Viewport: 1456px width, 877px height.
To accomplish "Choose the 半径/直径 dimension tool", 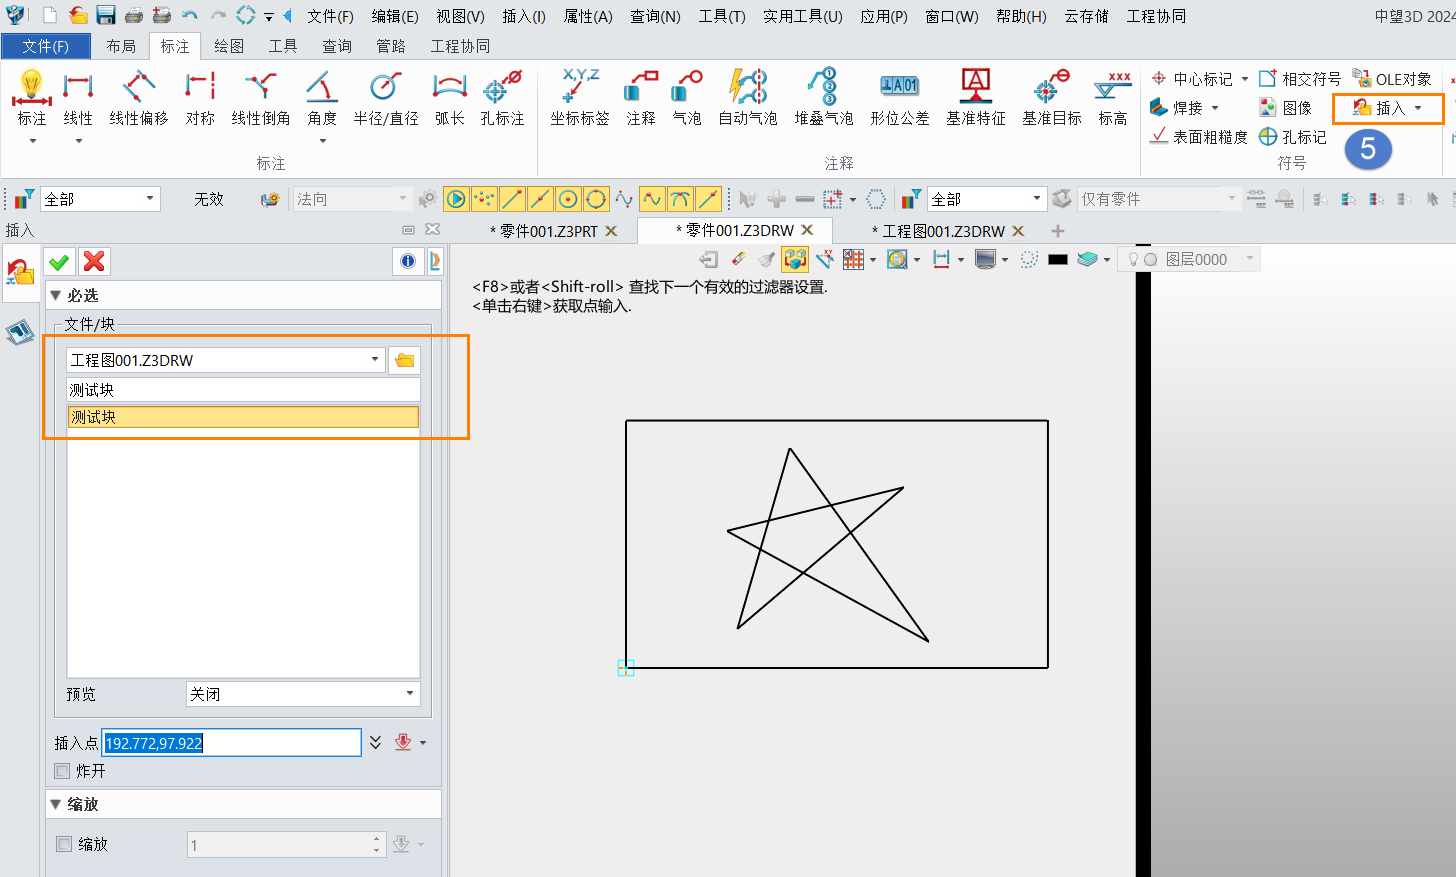I will coord(386,98).
